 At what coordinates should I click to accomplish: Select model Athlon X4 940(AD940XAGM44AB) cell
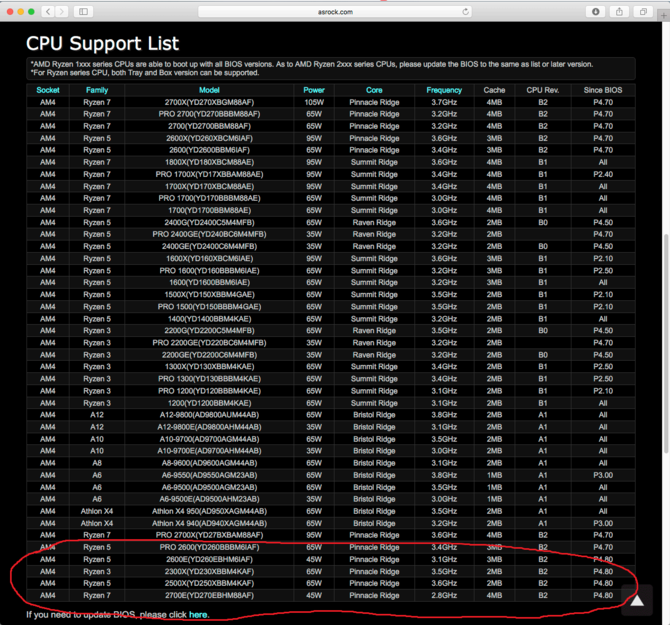pos(209,523)
